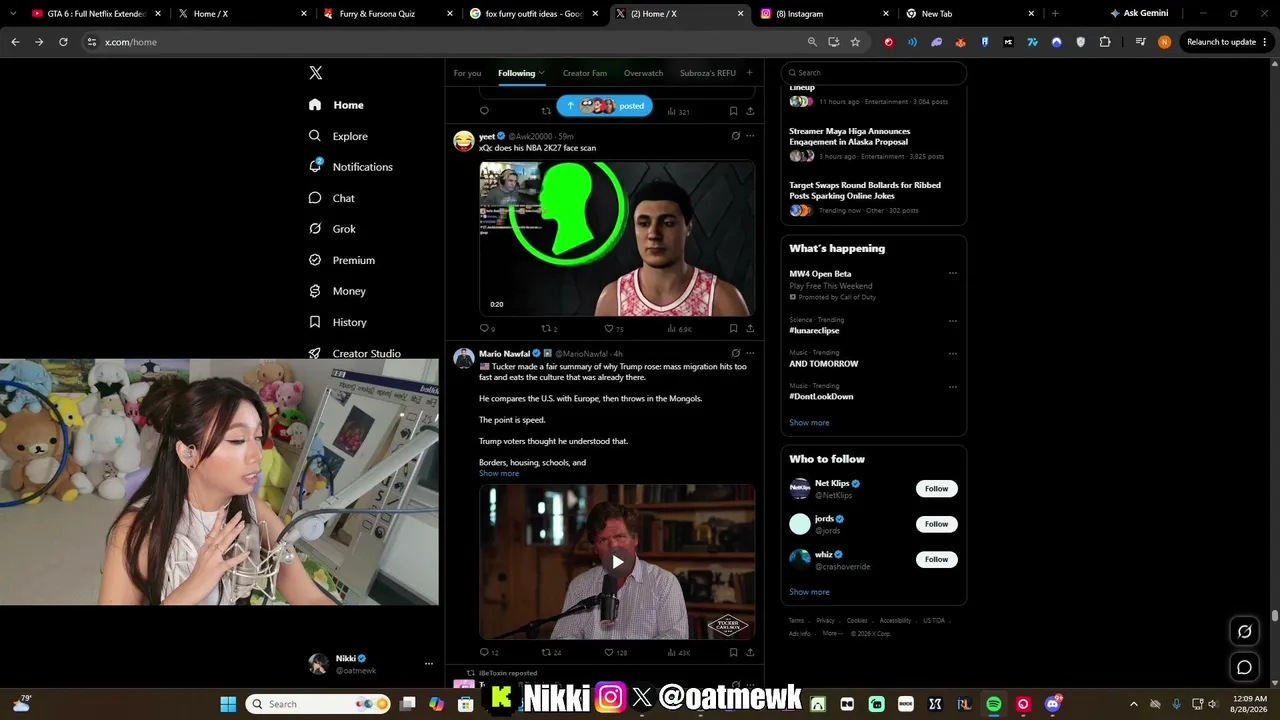Image resolution: width=1280 pixels, height=720 pixels.
Task: Open Explore in the X sidebar
Action: coord(339,136)
